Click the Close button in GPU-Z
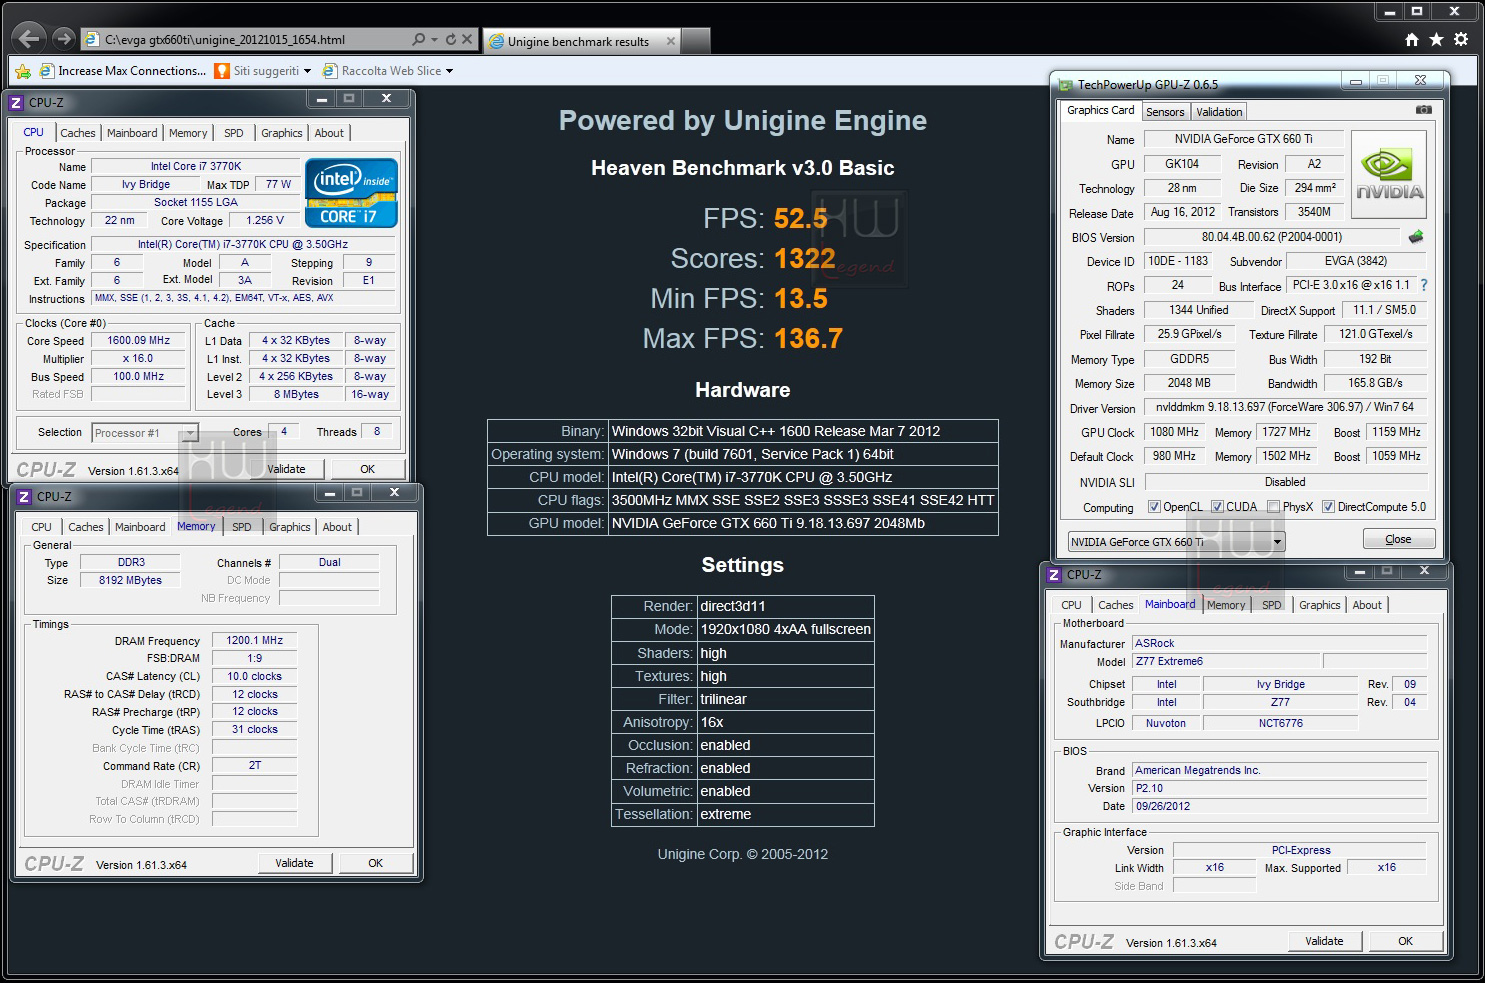 1399,539
